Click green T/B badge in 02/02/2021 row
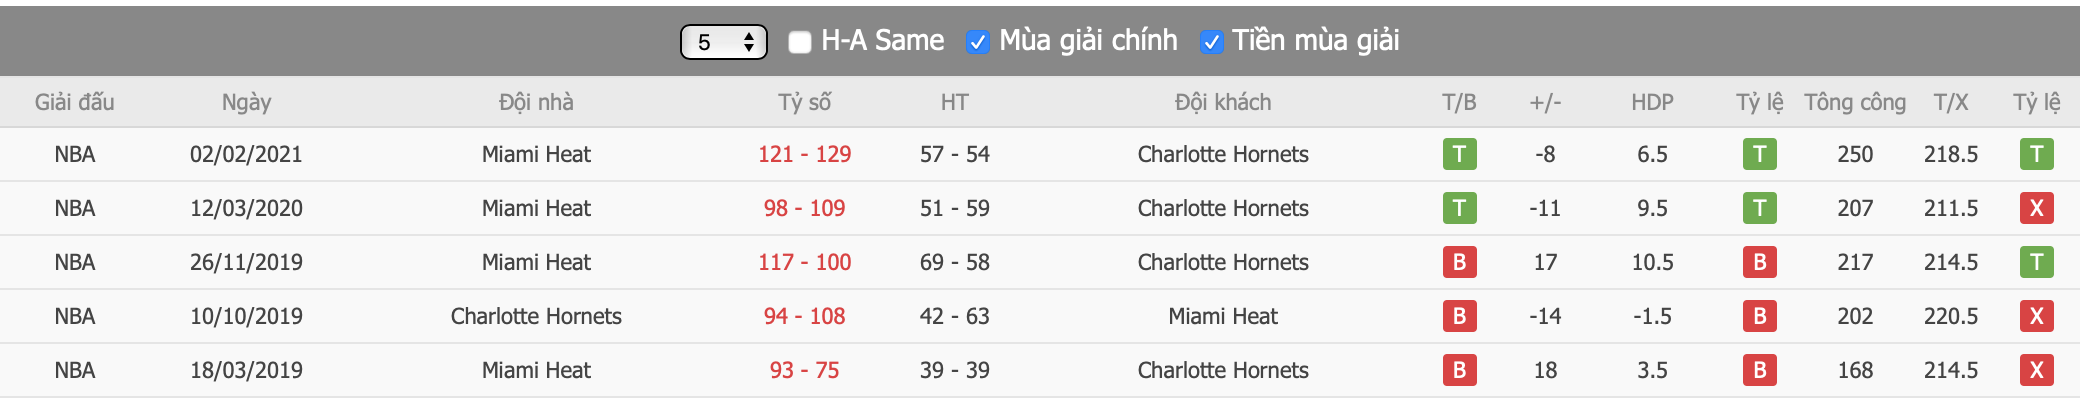Viewport: 2084px width, 398px height. coord(1459,154)
